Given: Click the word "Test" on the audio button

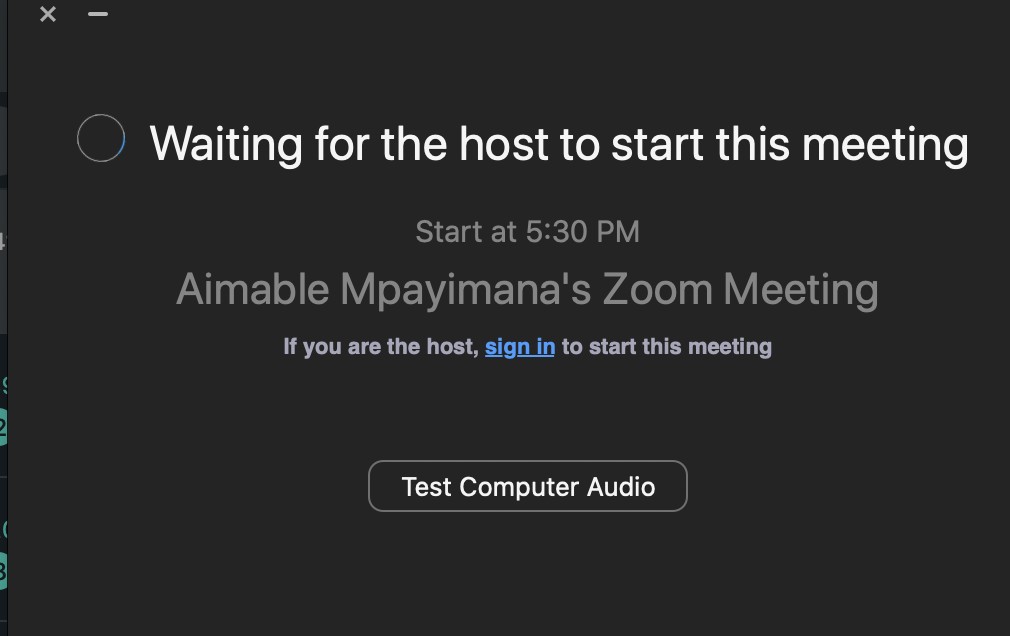Looking at the screenshot, I should coord(427,487).
